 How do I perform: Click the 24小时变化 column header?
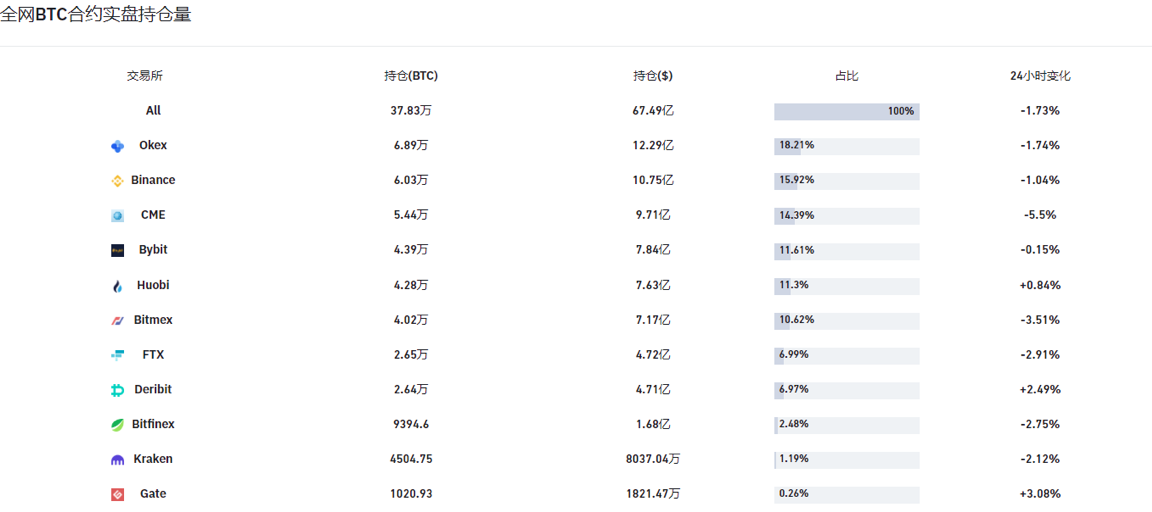[x=1040, y=76]
